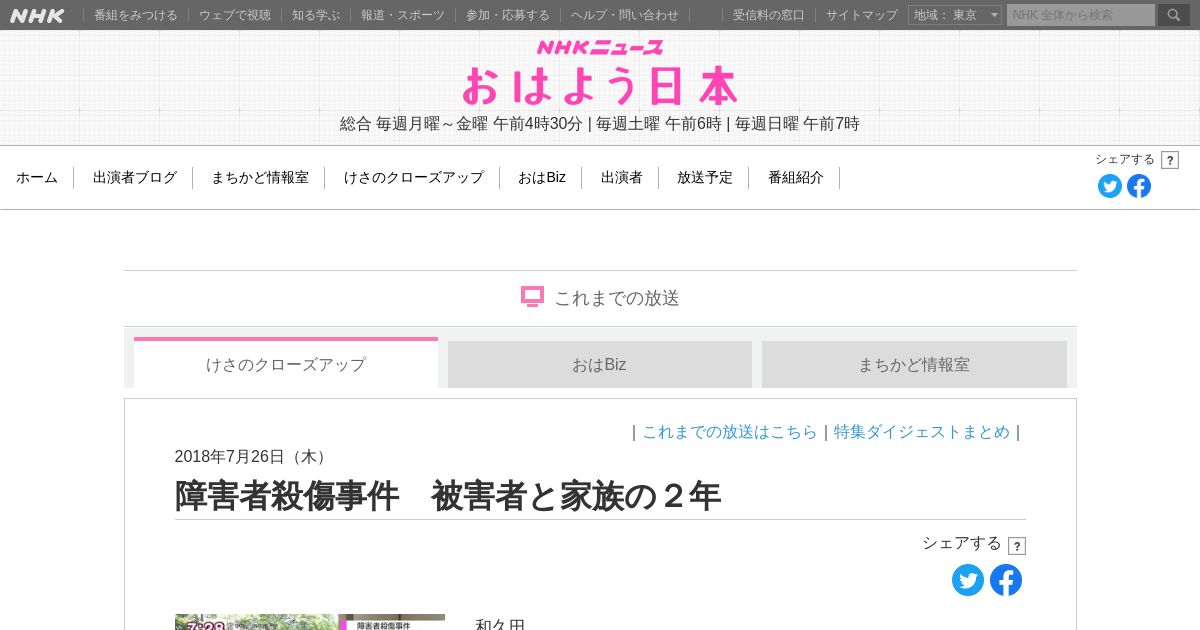Image resolution: width=1200 pixels, height=630 pixels.
Task: Share the article on Twitter
Action: [x=968, y=580]
